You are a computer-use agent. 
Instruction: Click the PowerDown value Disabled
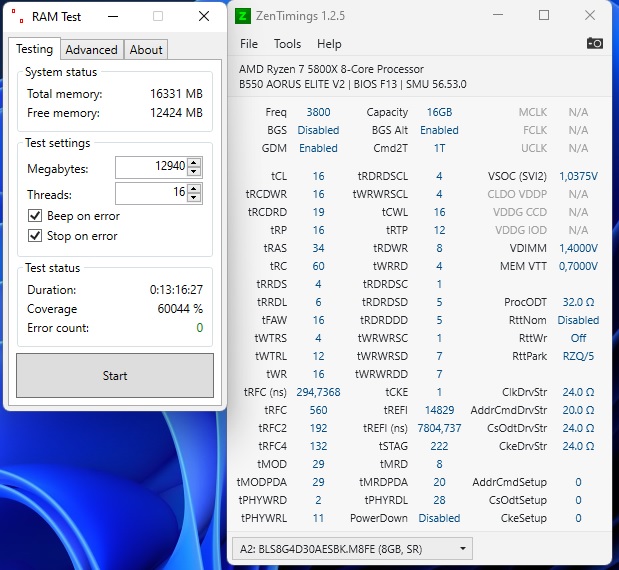[439, 518]
